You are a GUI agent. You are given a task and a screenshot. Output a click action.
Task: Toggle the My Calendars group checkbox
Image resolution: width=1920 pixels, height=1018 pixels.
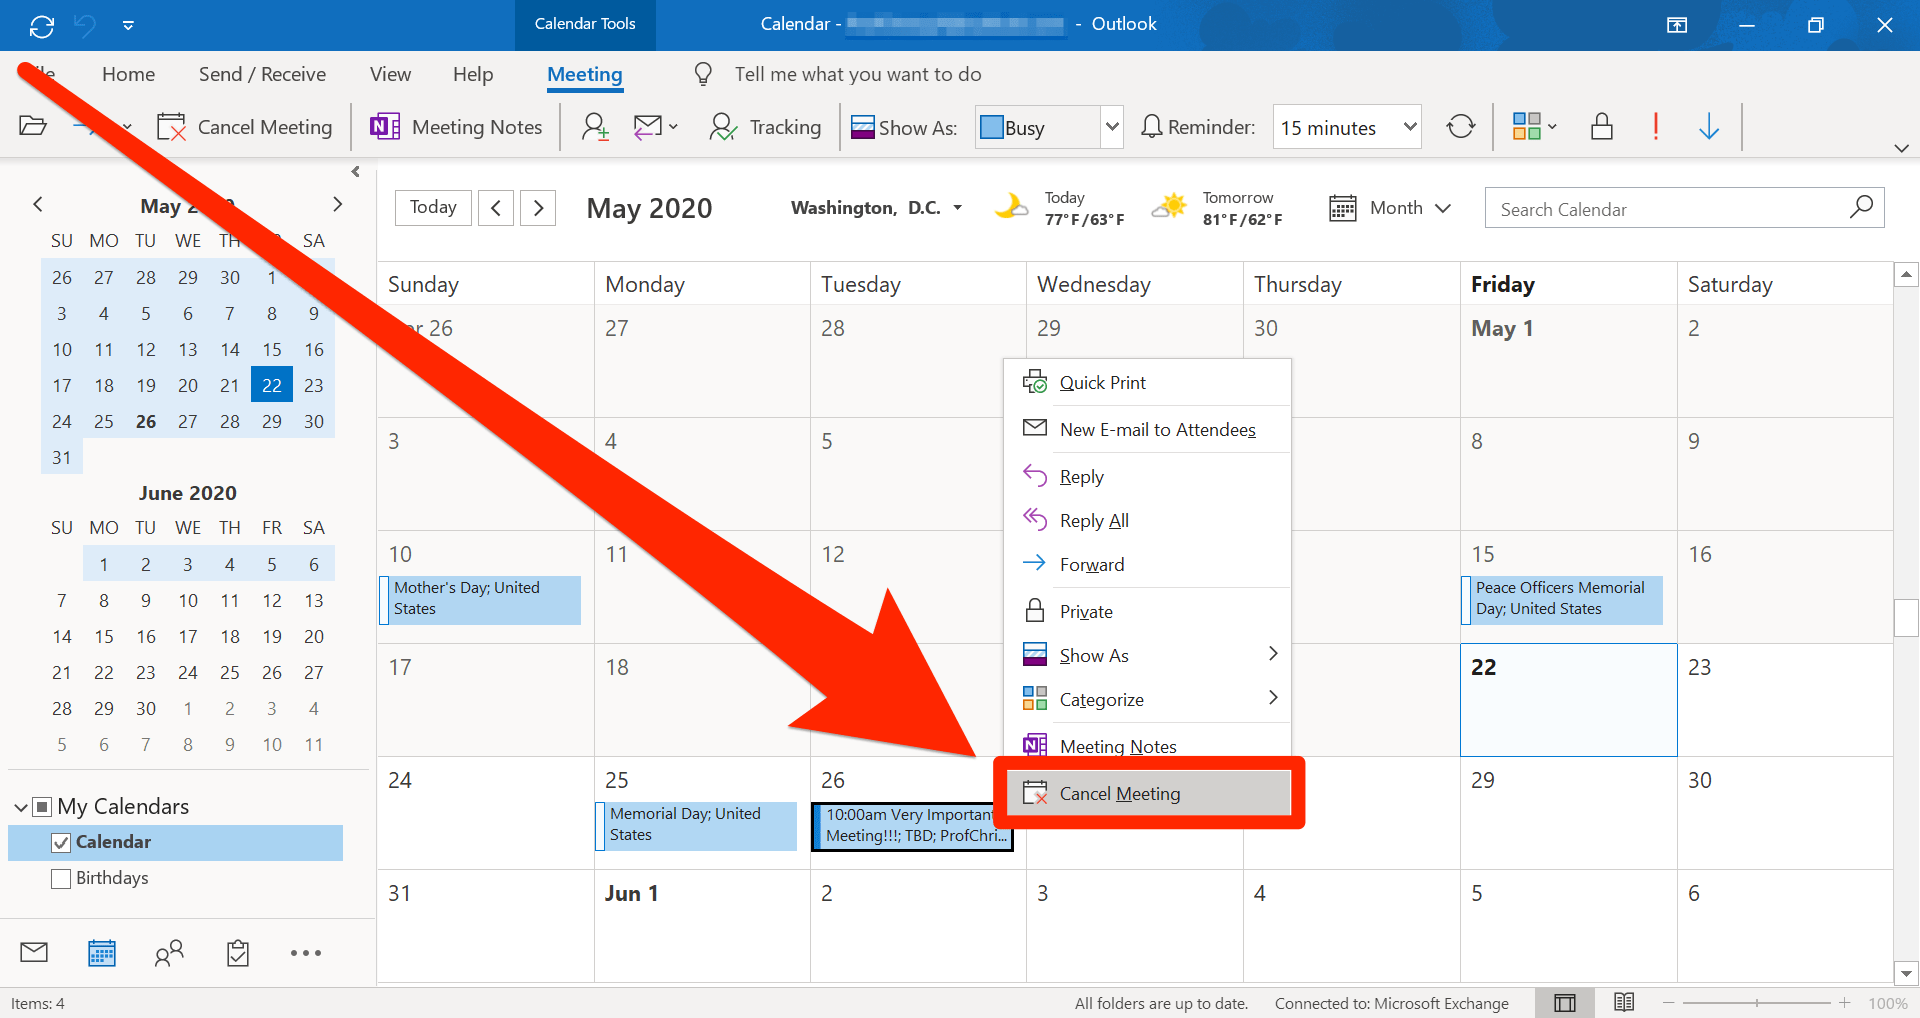point(42,807)
